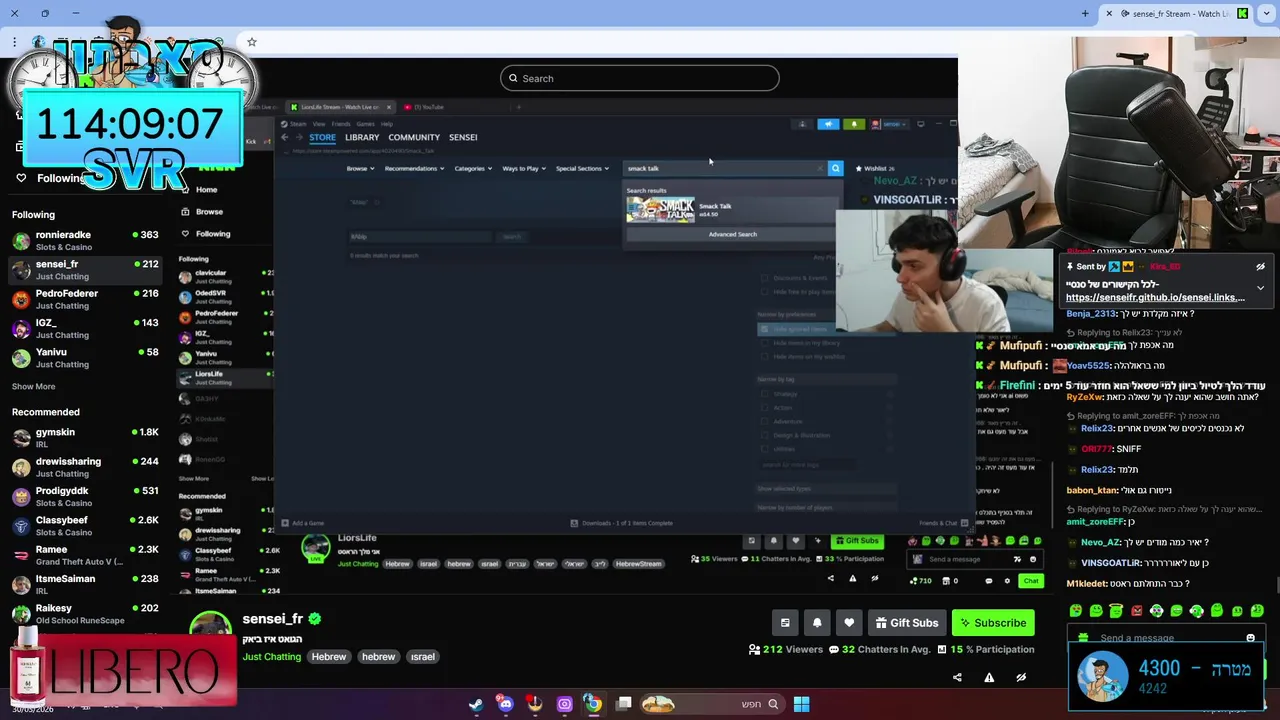Open drewissharing recommended channel
This screenshot has width=1280, height=720.
click(85, 467)
